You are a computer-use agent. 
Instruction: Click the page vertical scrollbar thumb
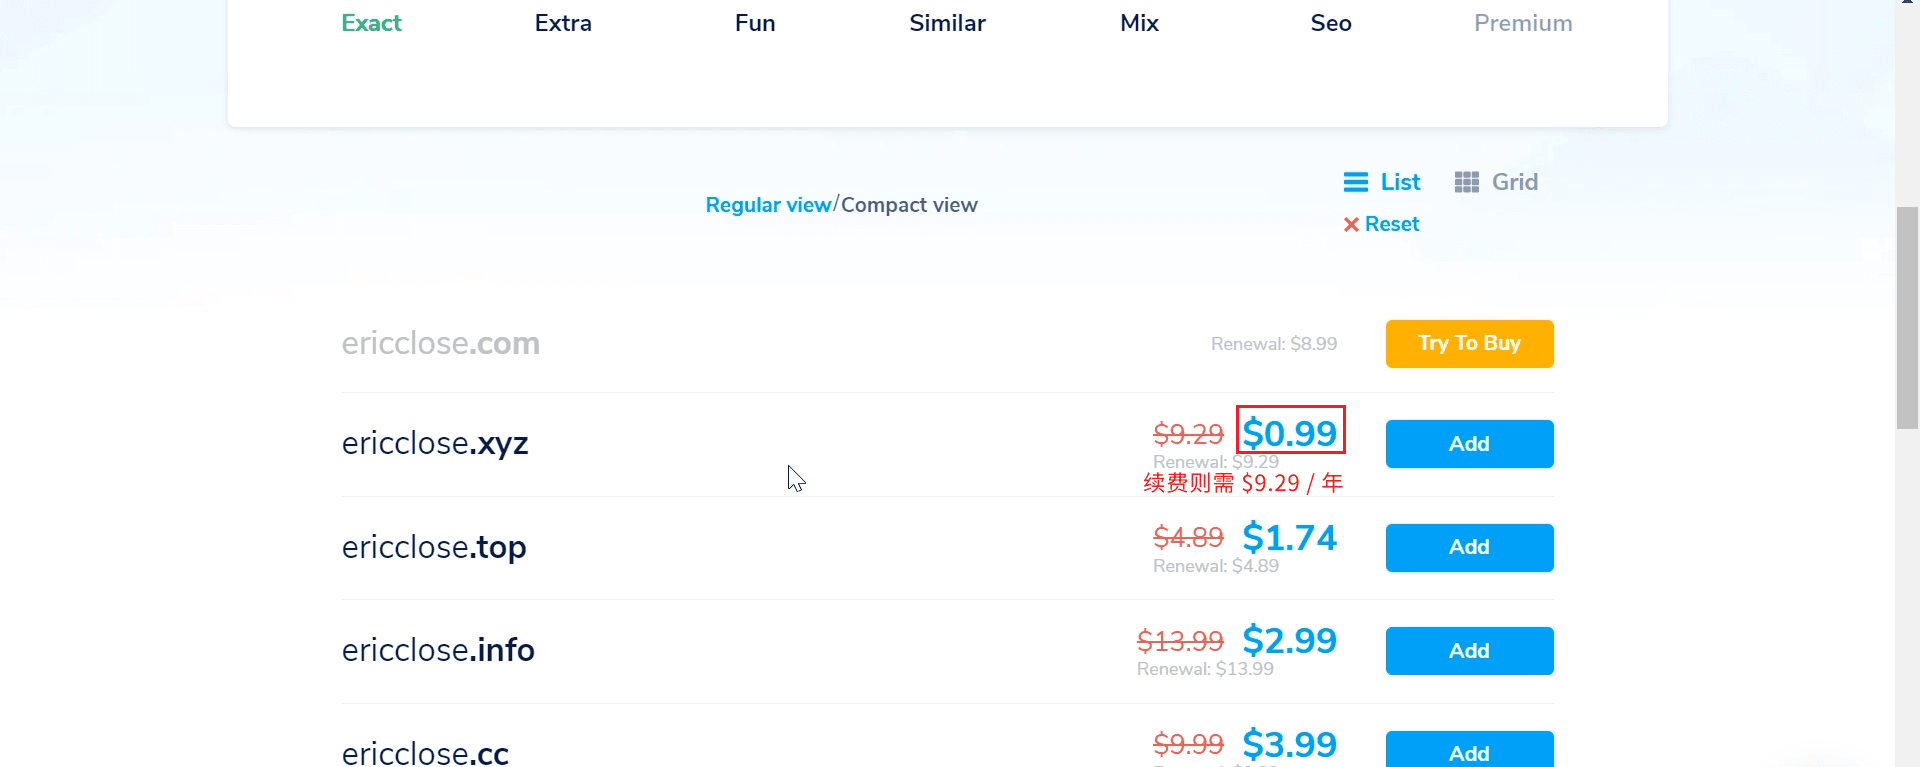click(x=1907, y=318)
